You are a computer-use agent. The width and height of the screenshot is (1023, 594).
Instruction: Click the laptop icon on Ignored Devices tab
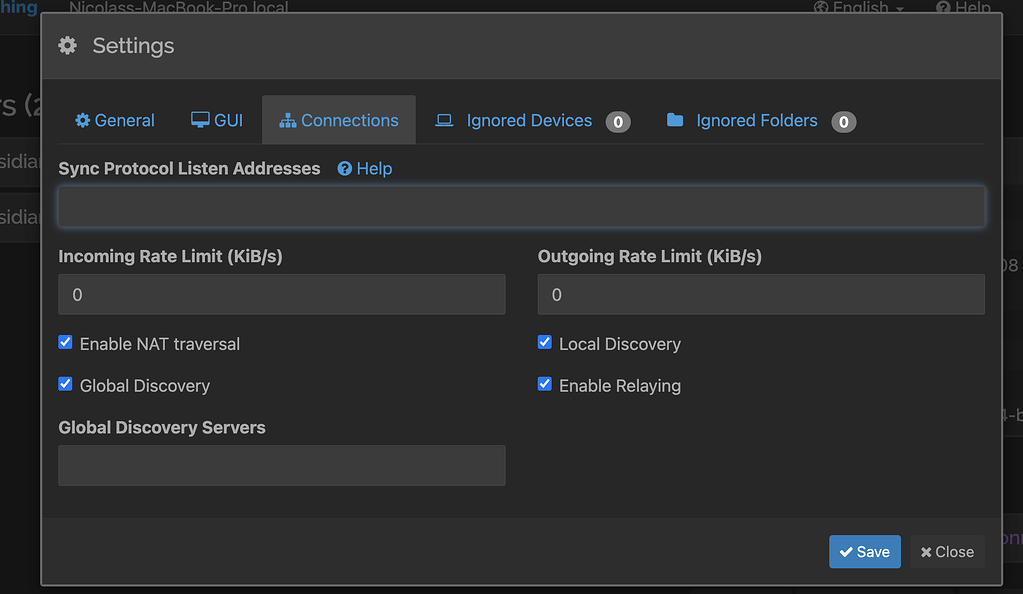click(442, 119)
